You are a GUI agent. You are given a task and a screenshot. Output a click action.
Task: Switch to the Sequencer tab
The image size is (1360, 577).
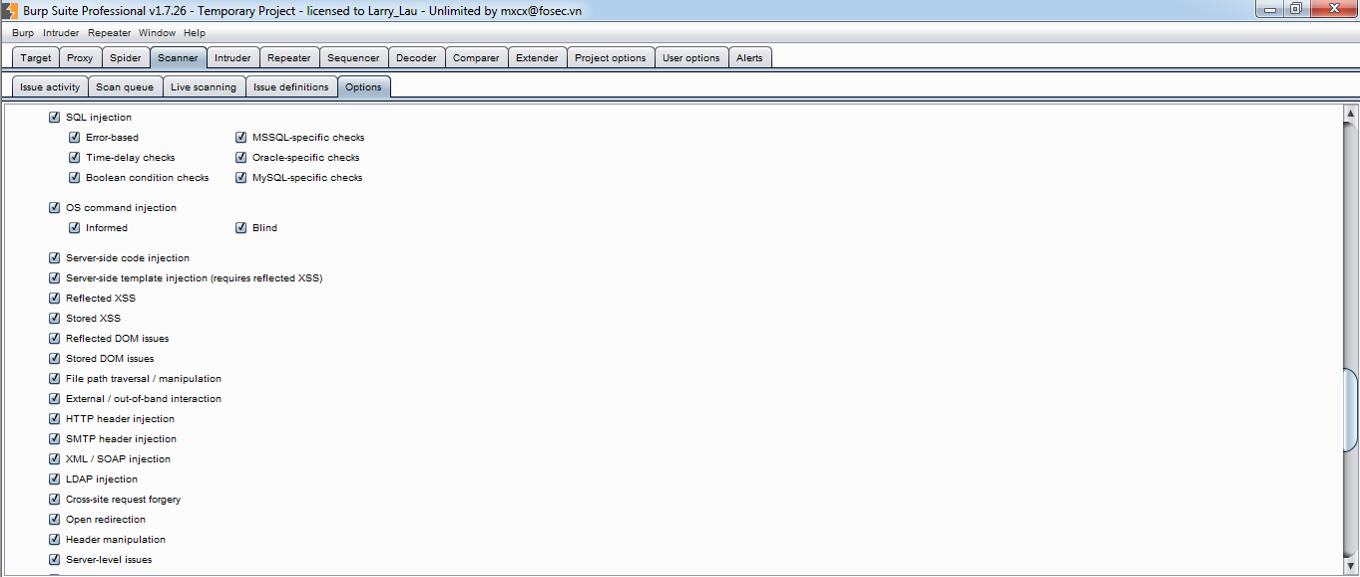coord(354,58)
